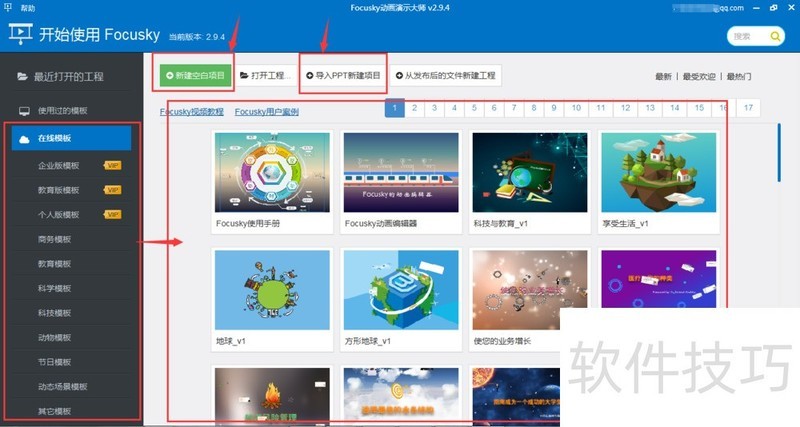Go to page 2 of templates
800x427 pixels.
coord(414,108)
